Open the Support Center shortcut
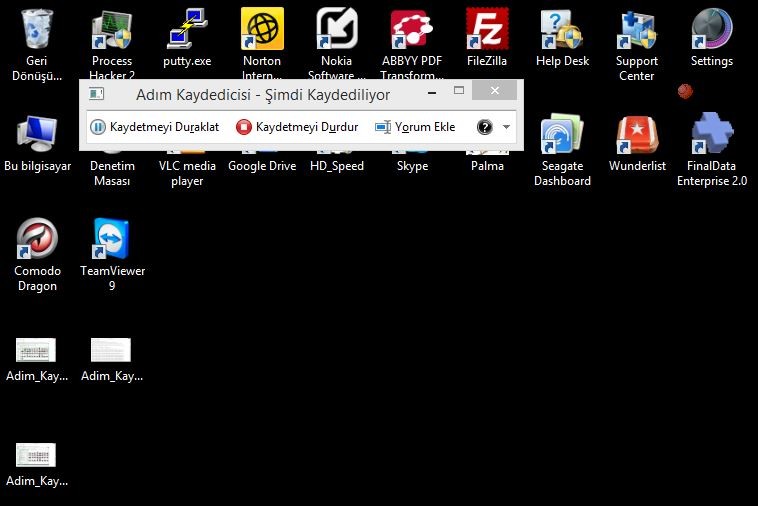The image size is (758, 506). click(x=637, y=30)
